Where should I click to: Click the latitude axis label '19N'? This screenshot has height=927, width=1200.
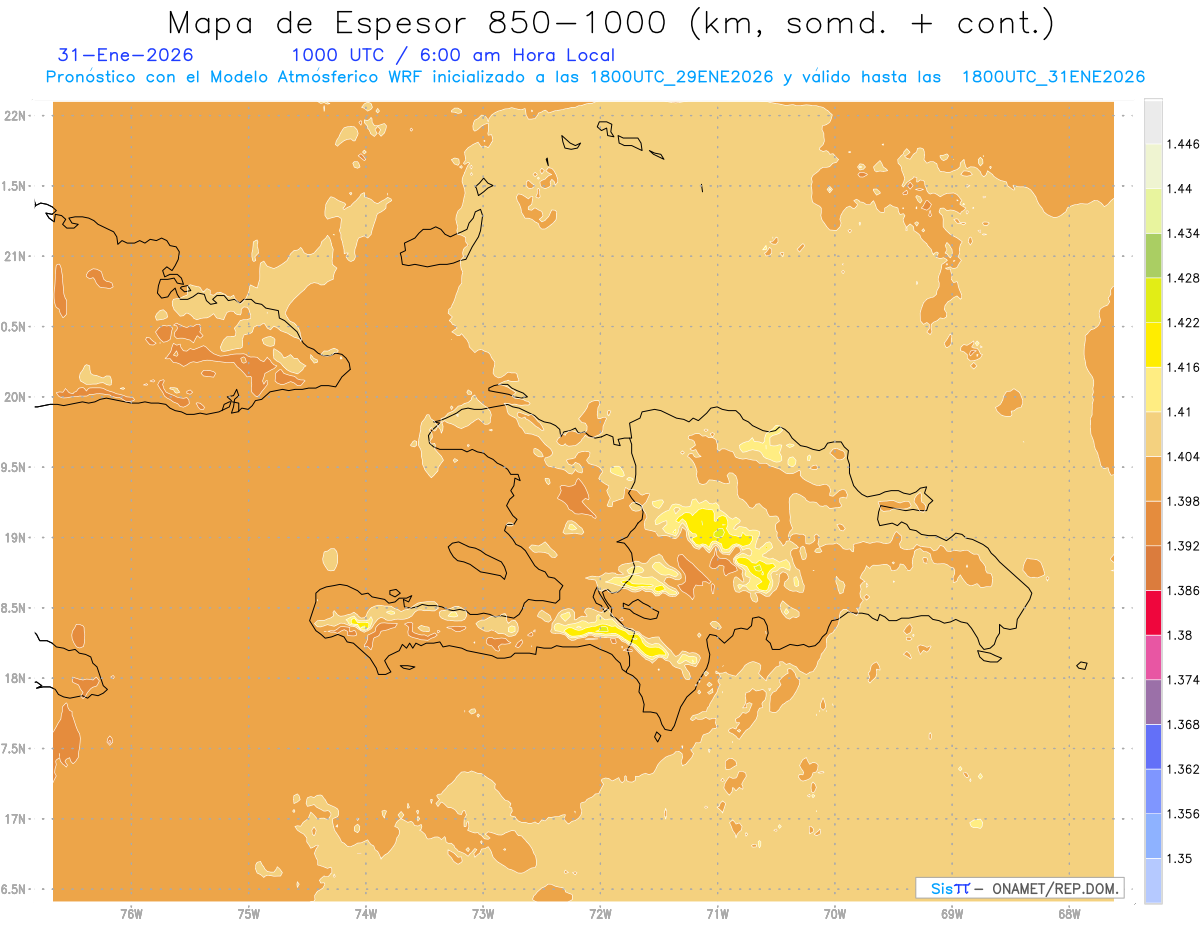click(16, 537)
